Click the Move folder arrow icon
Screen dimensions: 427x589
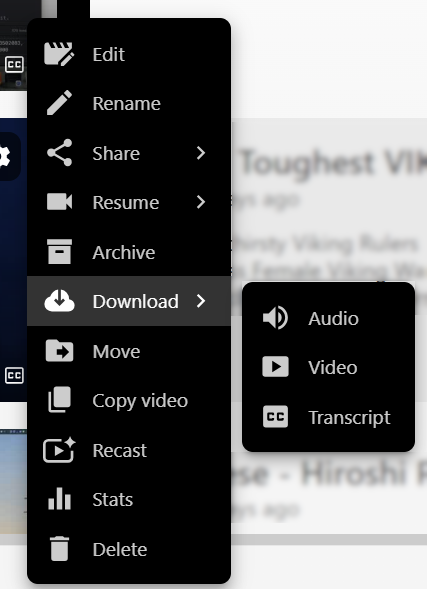pyautogui.click(x=59, y=351)
